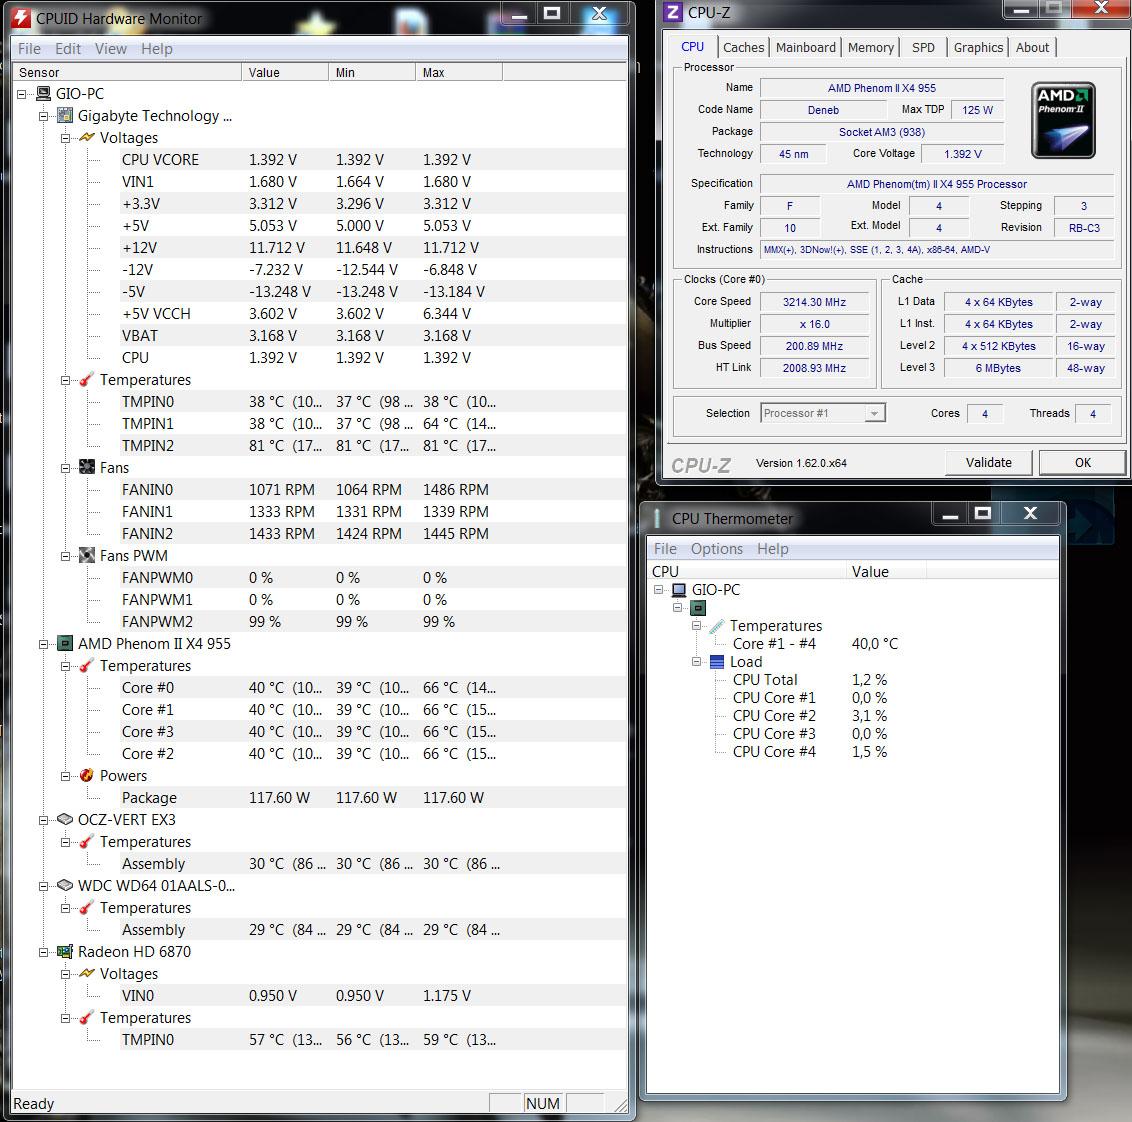Screen dimensions: 1132x1122
Task: Collapse the GIO-PC node in Hardware Monitor
Action: click(22, 94)
